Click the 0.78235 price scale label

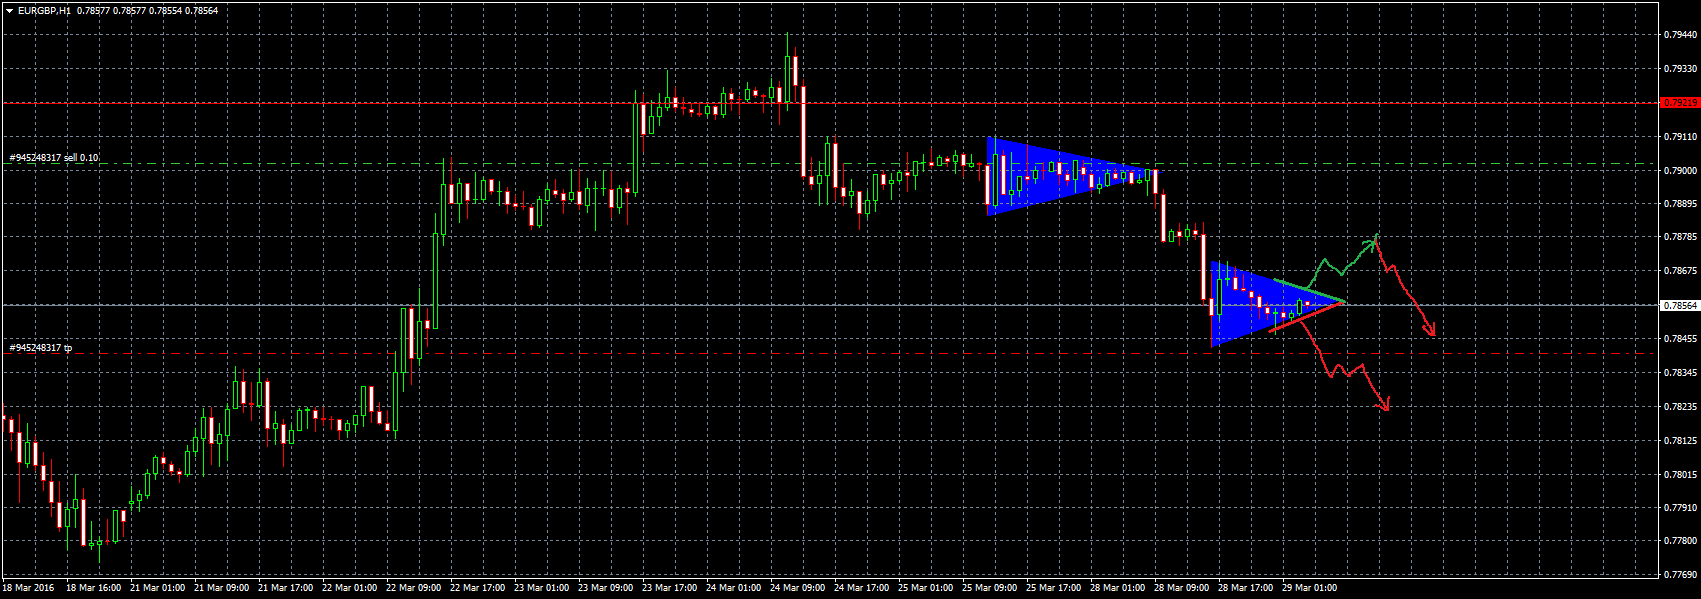1679,407
